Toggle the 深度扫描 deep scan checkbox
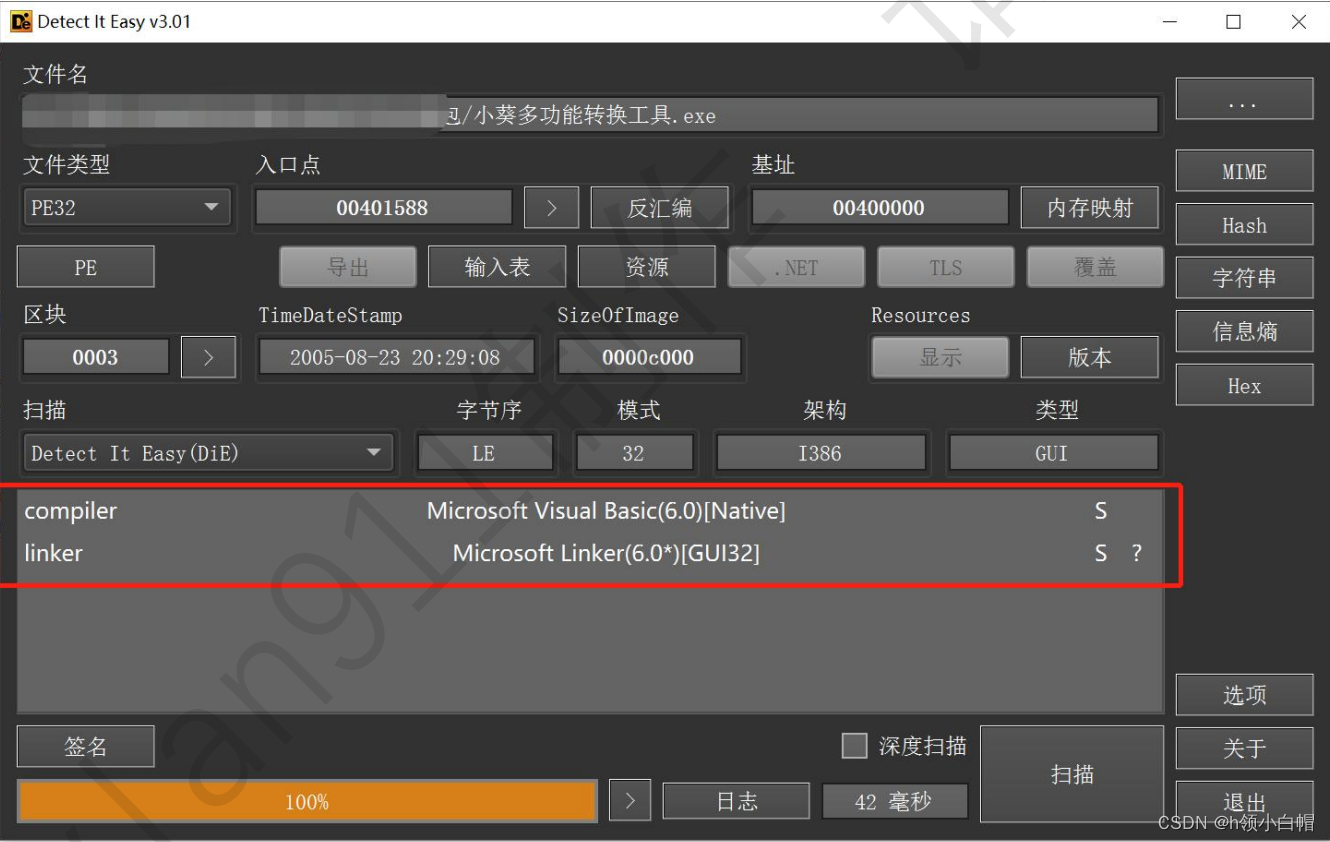The image size is (1330, 842). tap(854, 746)
